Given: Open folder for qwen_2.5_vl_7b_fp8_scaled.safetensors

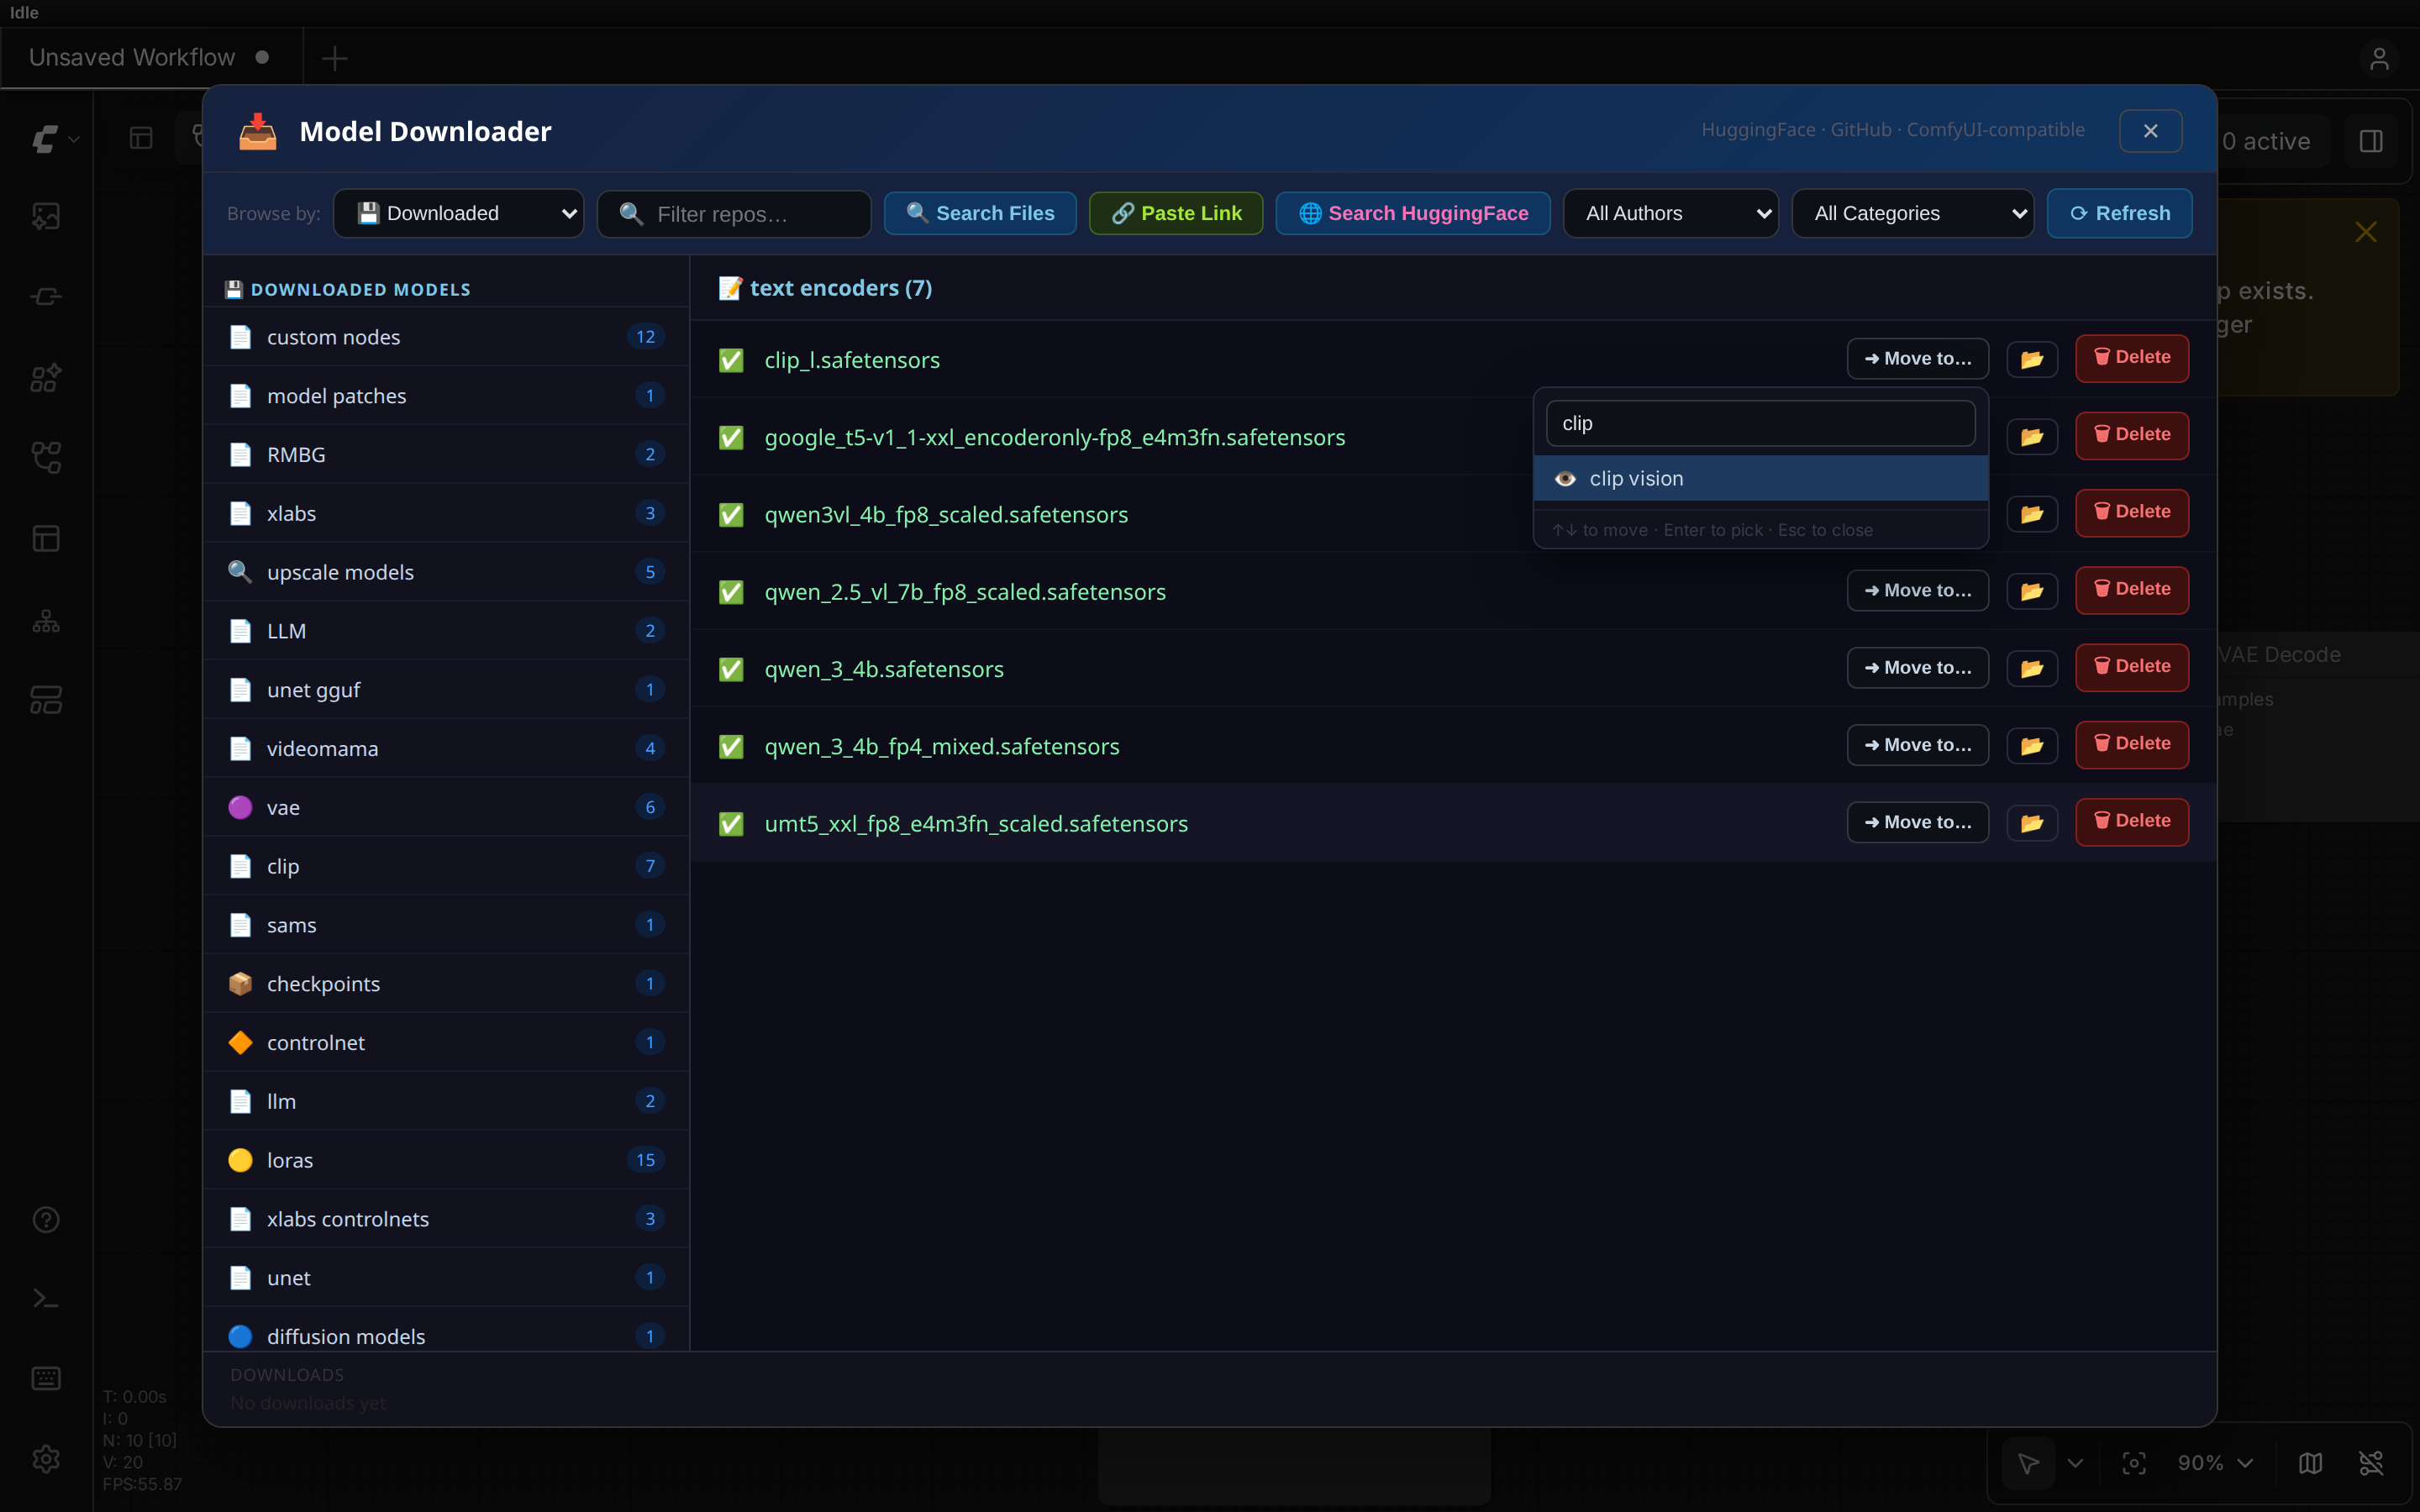Looking at the screenshot, I should coord(2031,591).
